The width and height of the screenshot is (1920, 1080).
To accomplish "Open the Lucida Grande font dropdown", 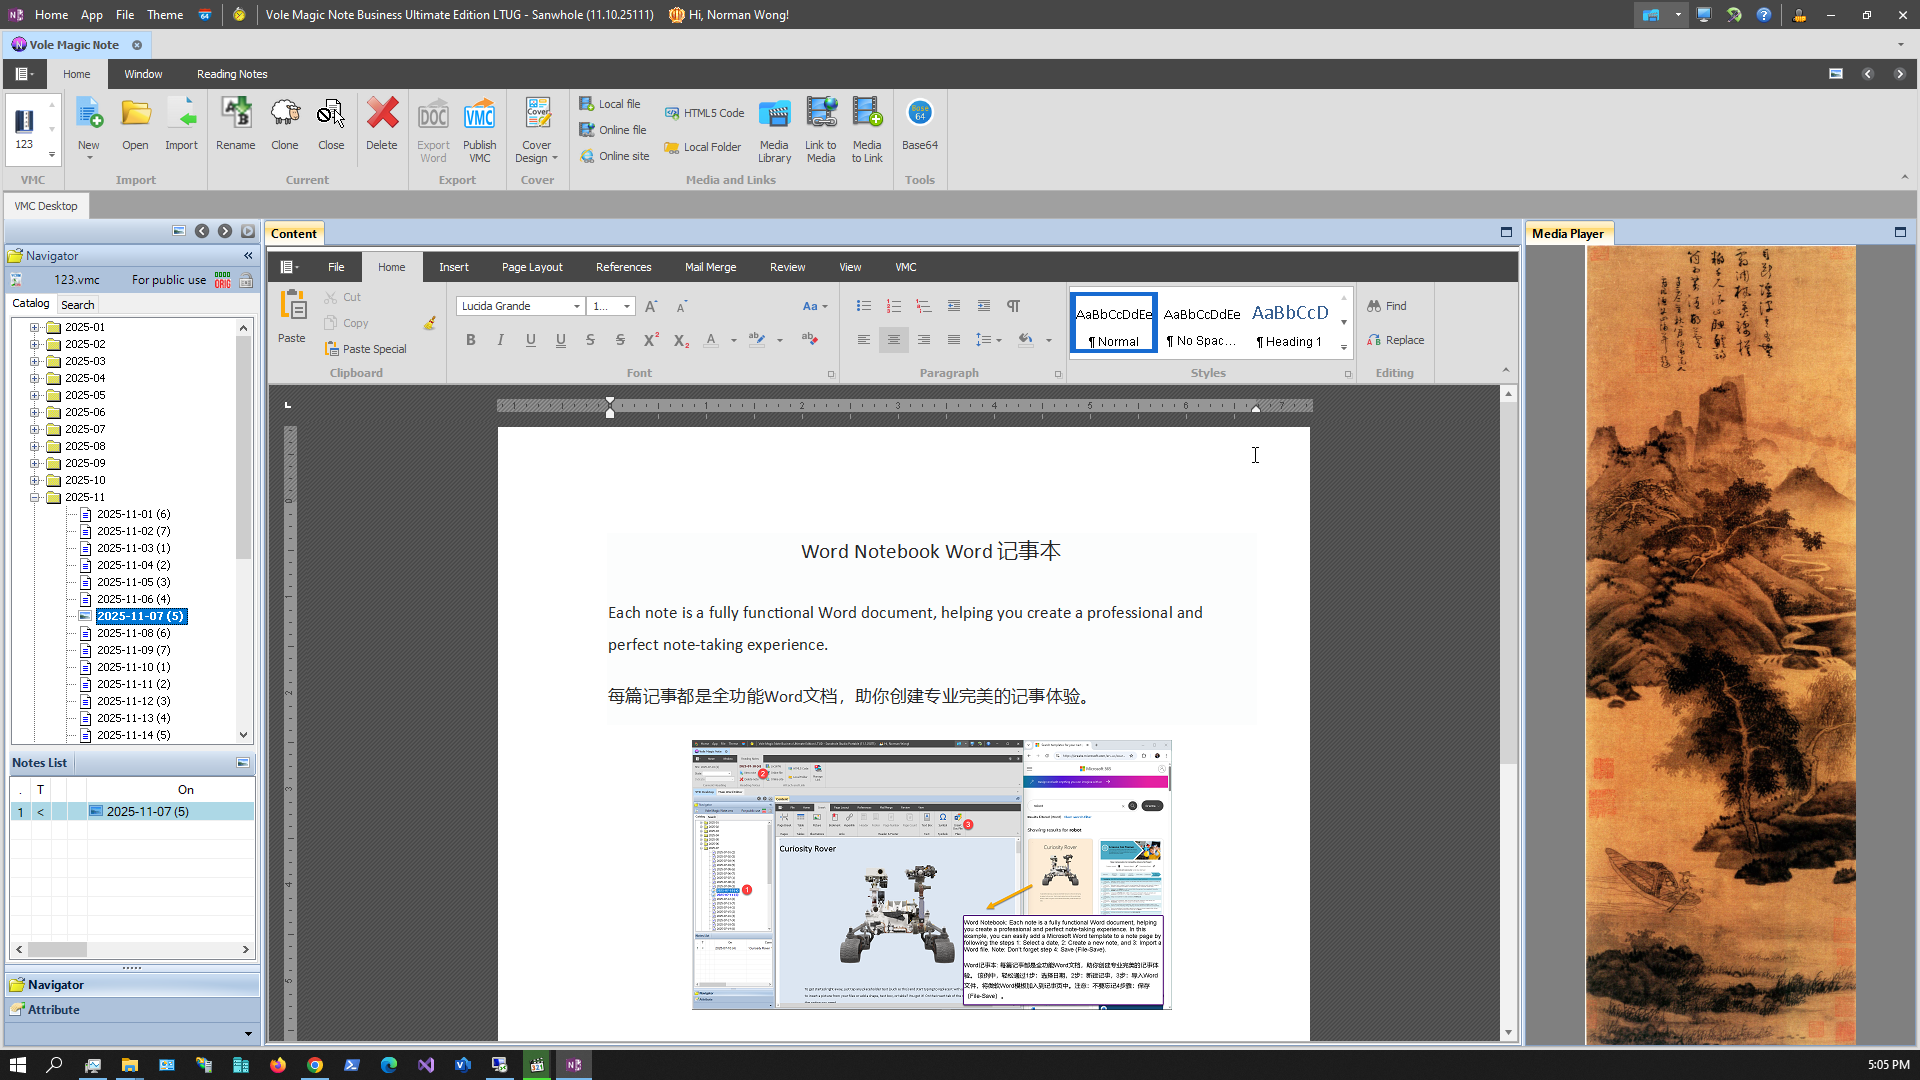I will [x=577, y=306].
